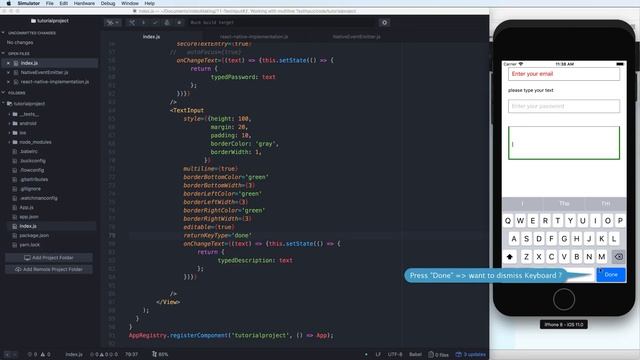640x360 pixels.
Task: Click the updates indicator in status bar
Action: click(x=471, y=354)
